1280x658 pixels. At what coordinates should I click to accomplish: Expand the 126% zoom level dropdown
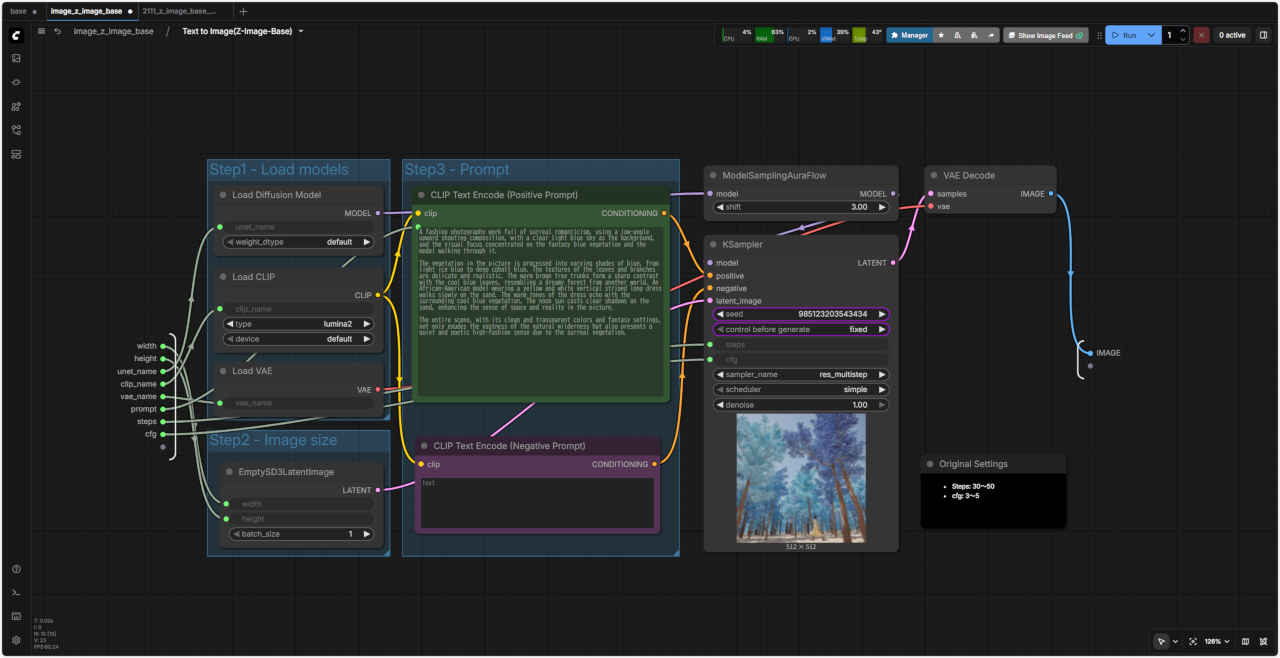[x=1217, y=641]
